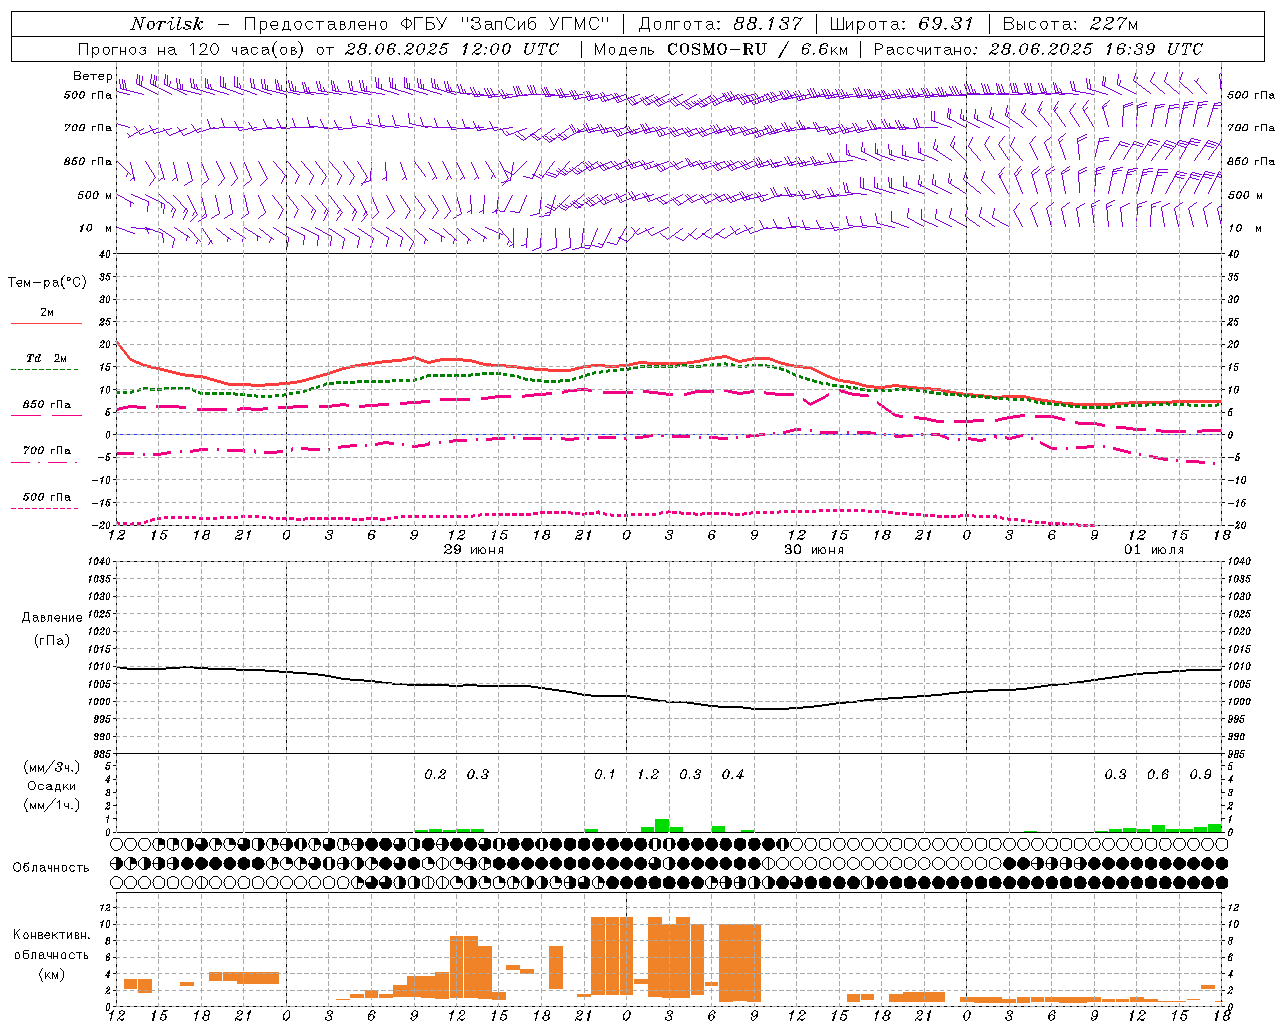Click the '01 июля' date label
The width and height of the screenshot is (1280, 1024).
pyautogui.click(x=1154, y=550)
